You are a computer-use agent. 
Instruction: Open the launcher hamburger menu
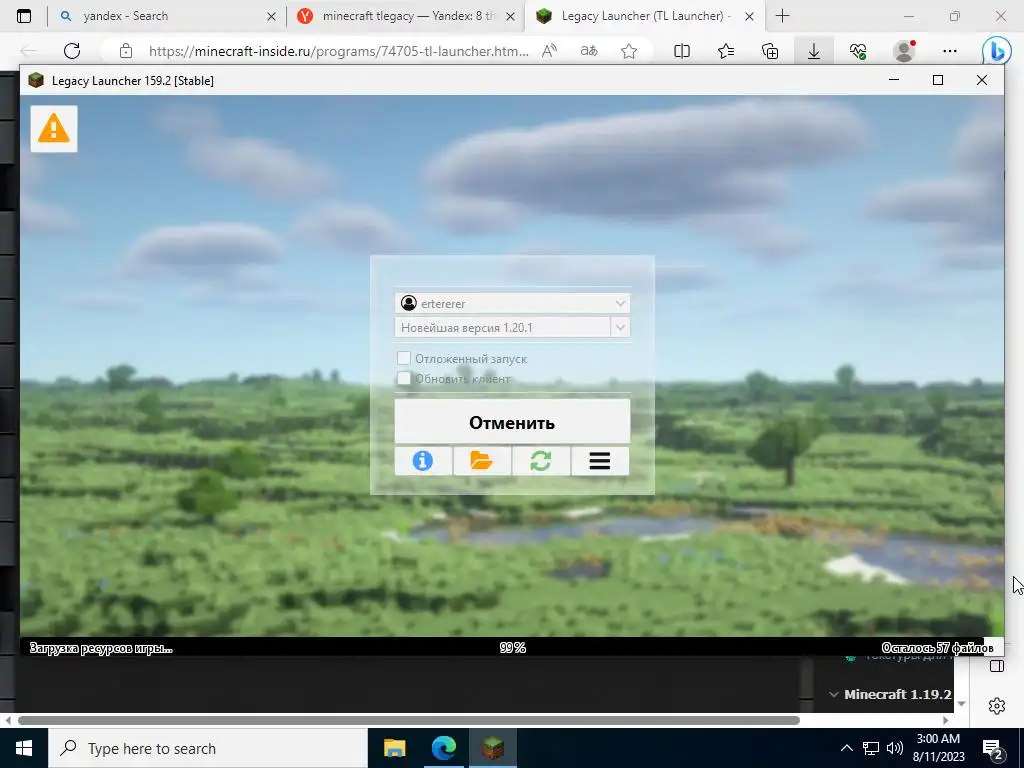point(600,461)
